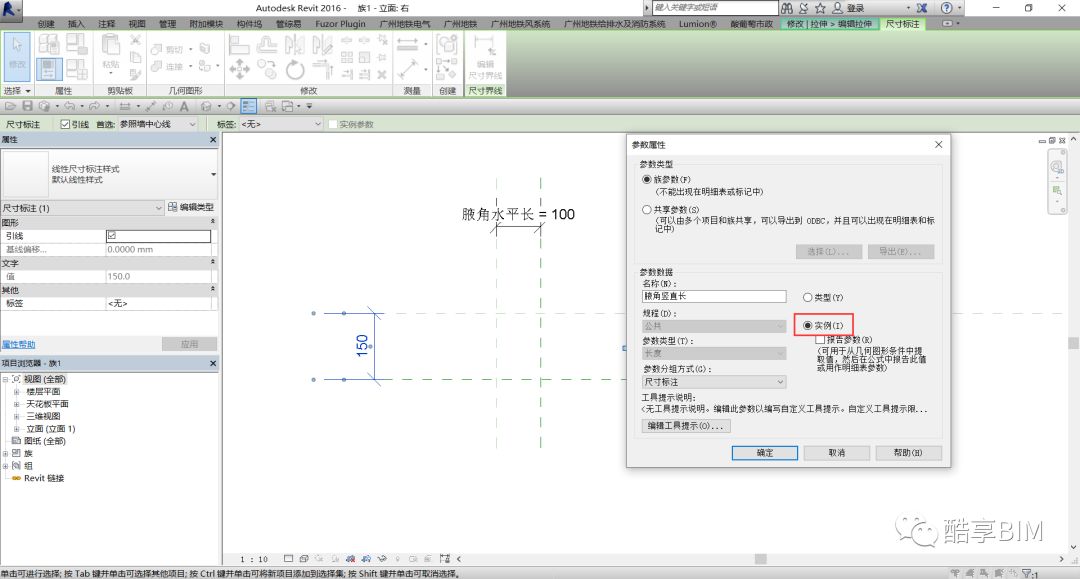Click the 1 : 10 view scale
This screenshot has height=579, width=1080.
coord(253,559)
